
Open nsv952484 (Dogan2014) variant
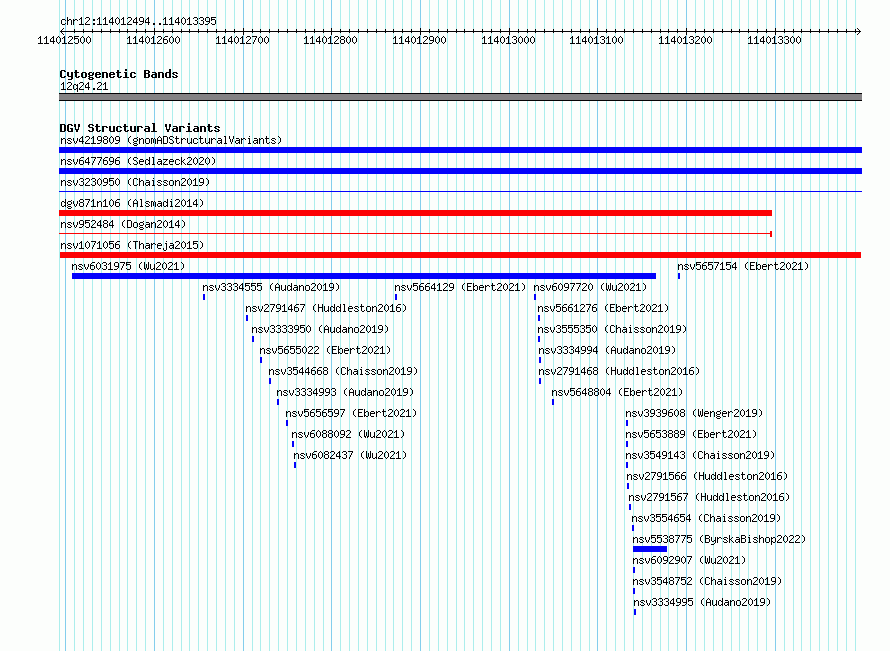coord(123,224)
